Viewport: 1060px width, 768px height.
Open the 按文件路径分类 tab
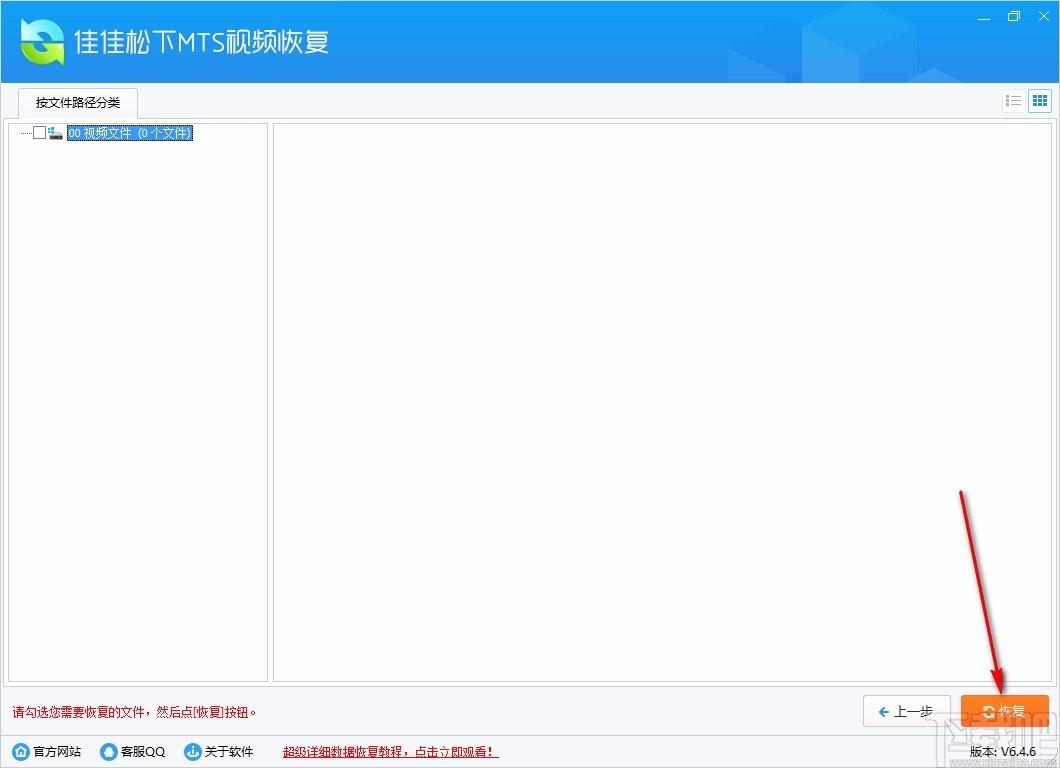78,103
